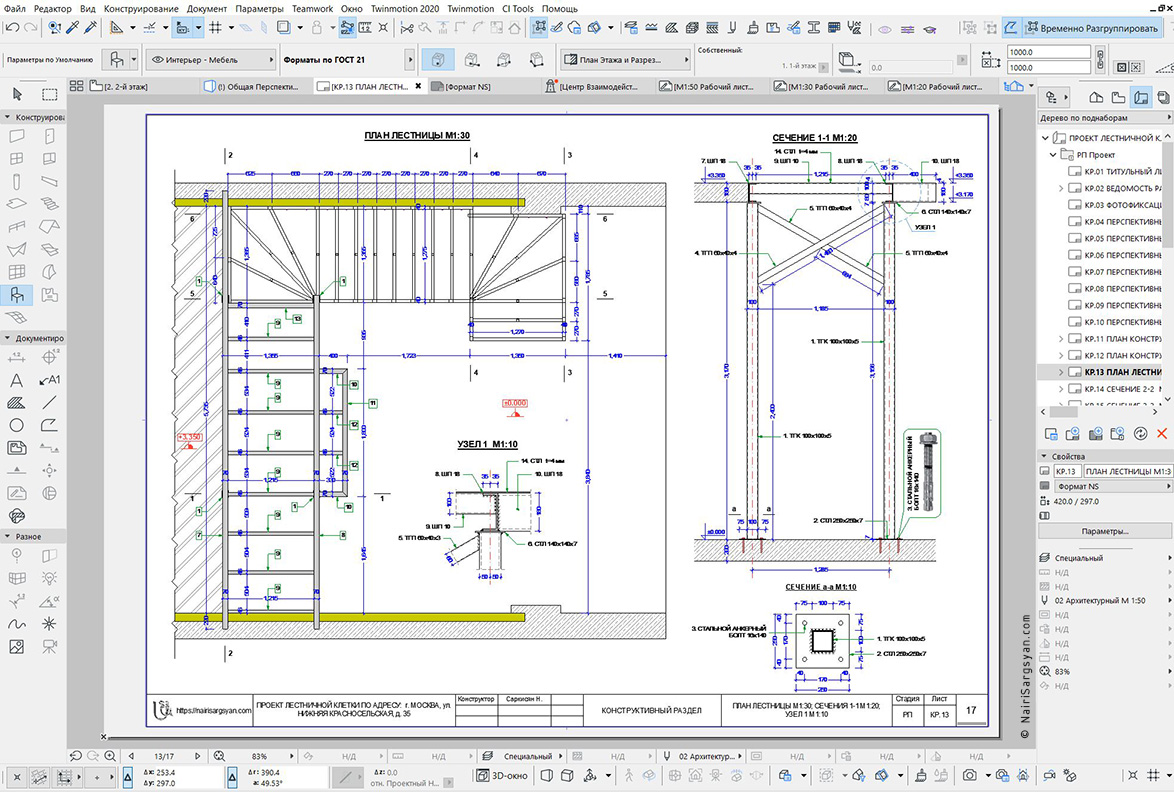Viewport: 1174px width, 792px height.
Task: Collapse the Разное toolbox section
Action: click(x=7, y=537)
